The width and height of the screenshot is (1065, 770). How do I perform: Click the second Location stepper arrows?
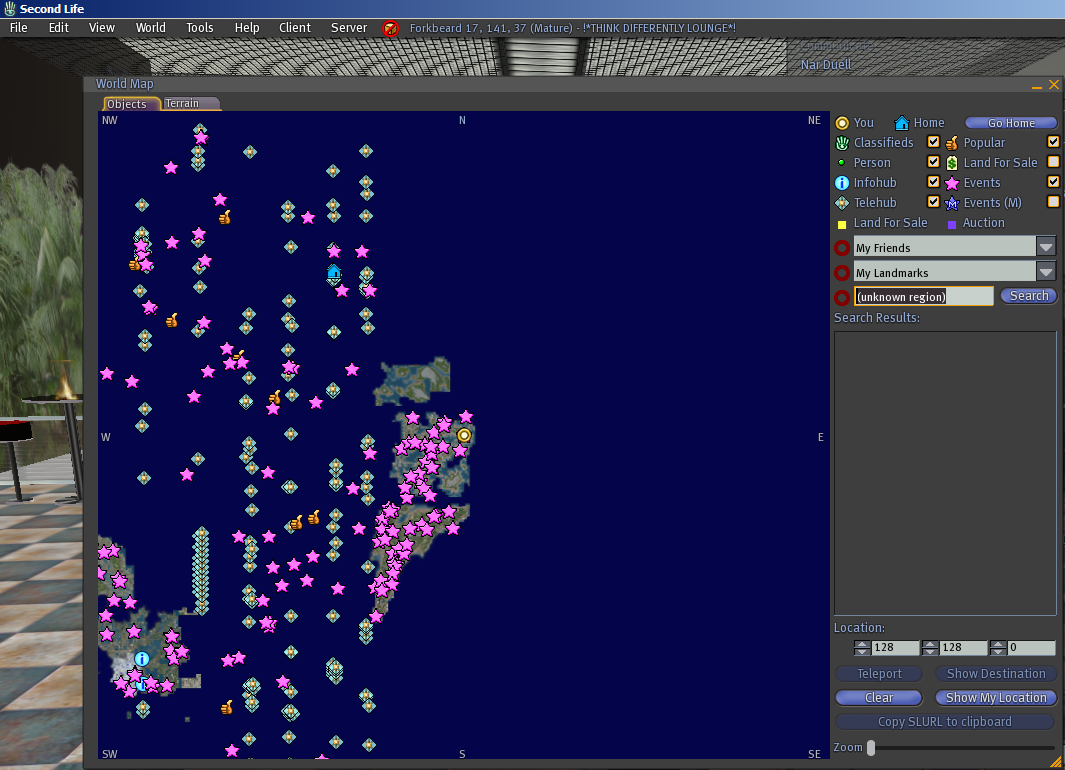[x=930, y=648]
